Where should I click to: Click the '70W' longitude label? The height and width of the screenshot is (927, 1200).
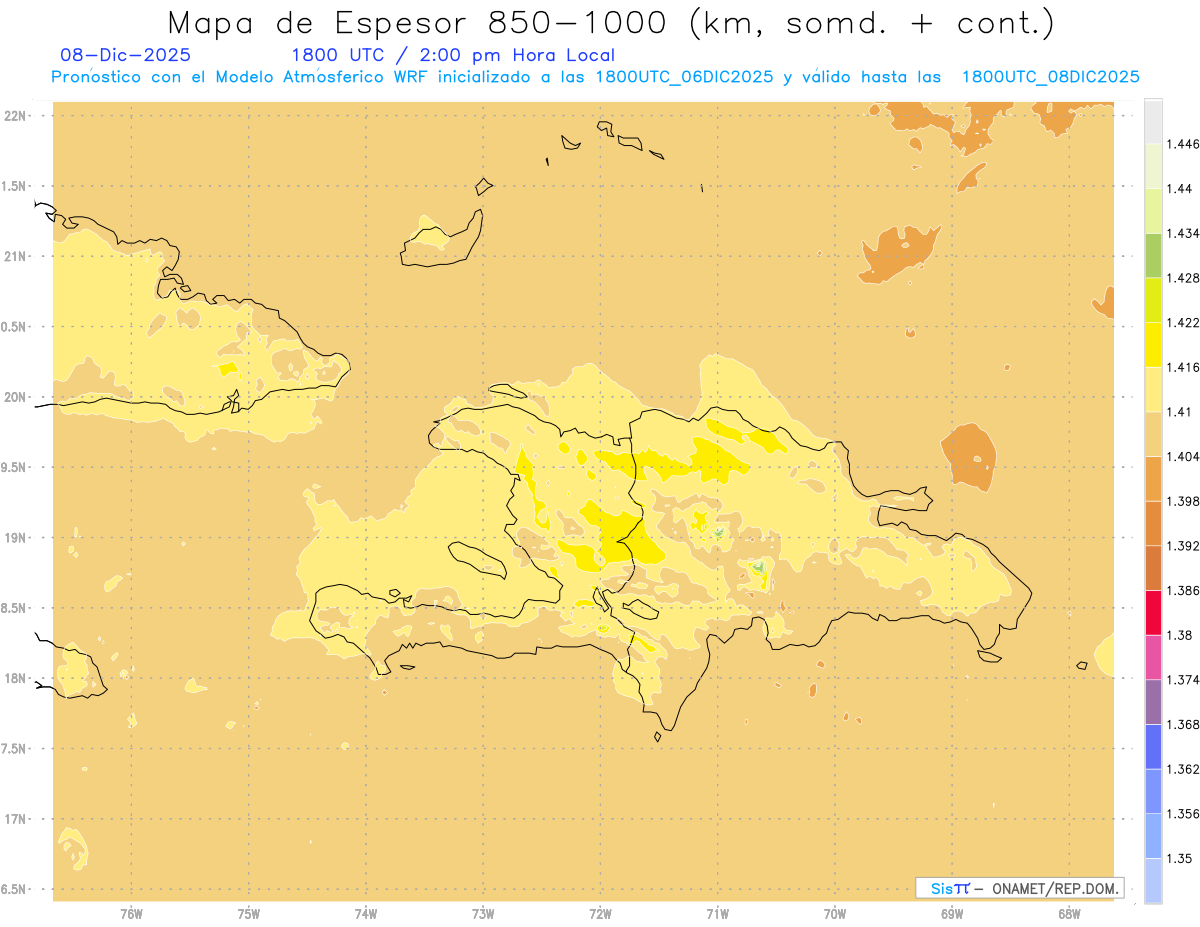(835, 914)
